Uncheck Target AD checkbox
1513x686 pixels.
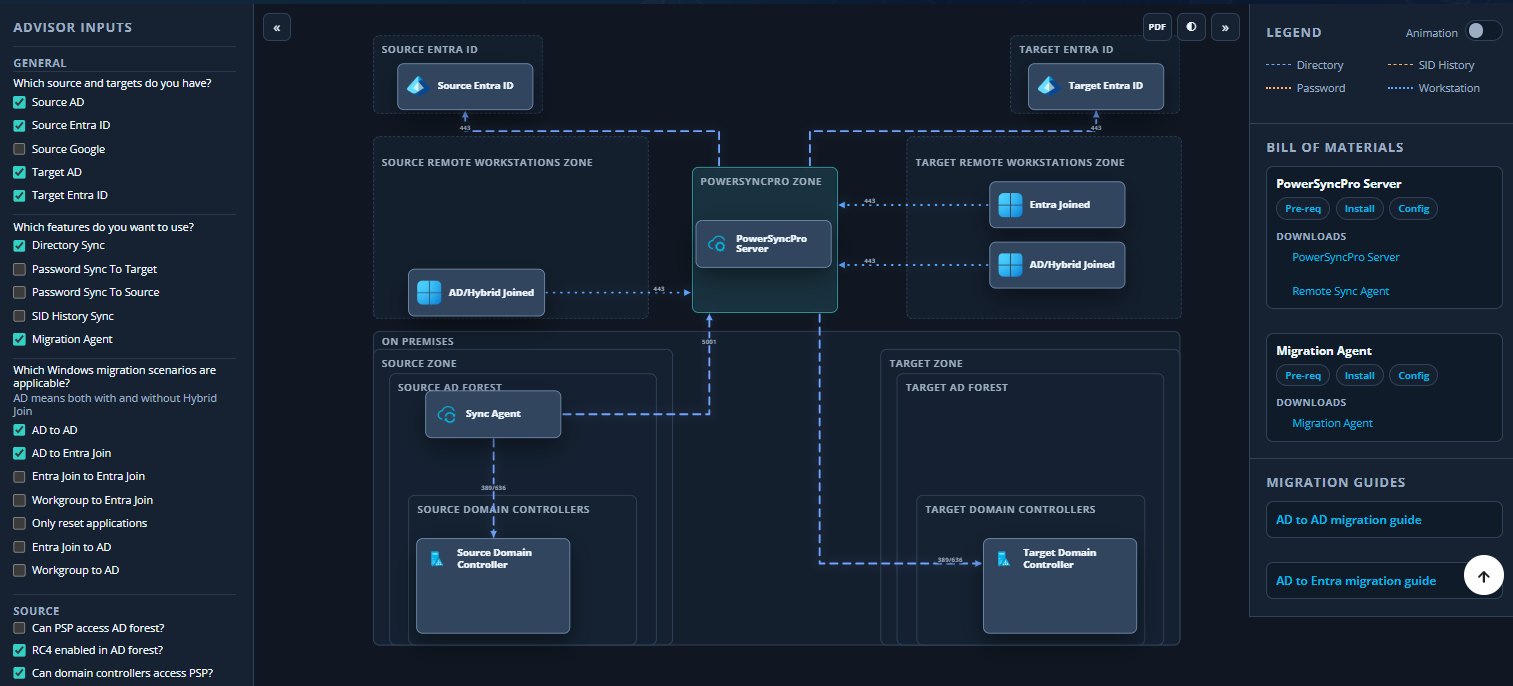pos(19,172)
